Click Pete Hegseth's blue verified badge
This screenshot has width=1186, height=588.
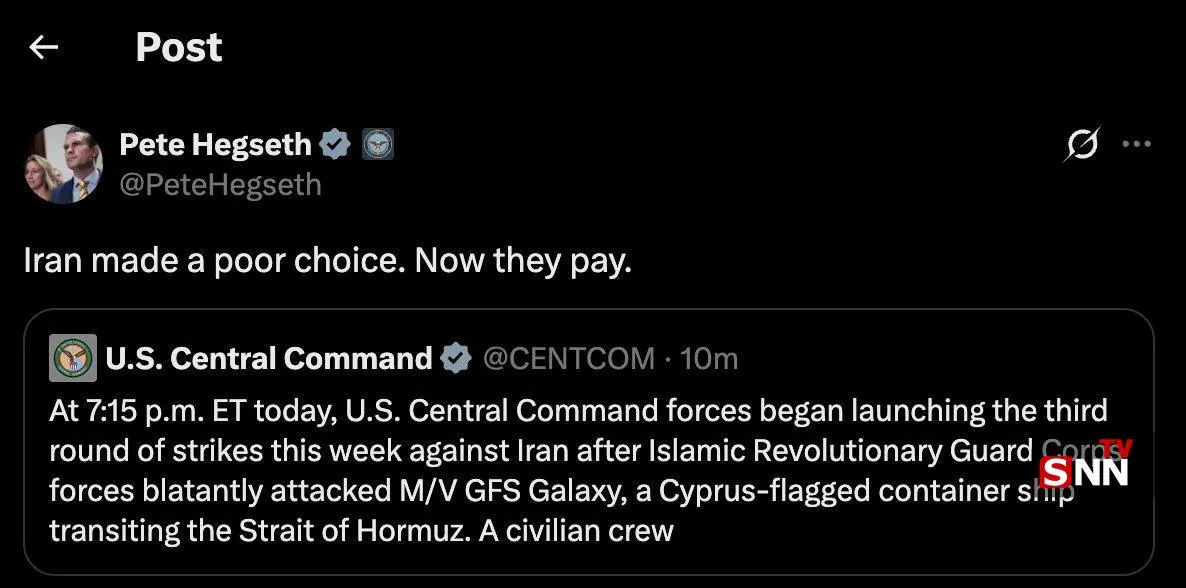[x=334, y=144]
